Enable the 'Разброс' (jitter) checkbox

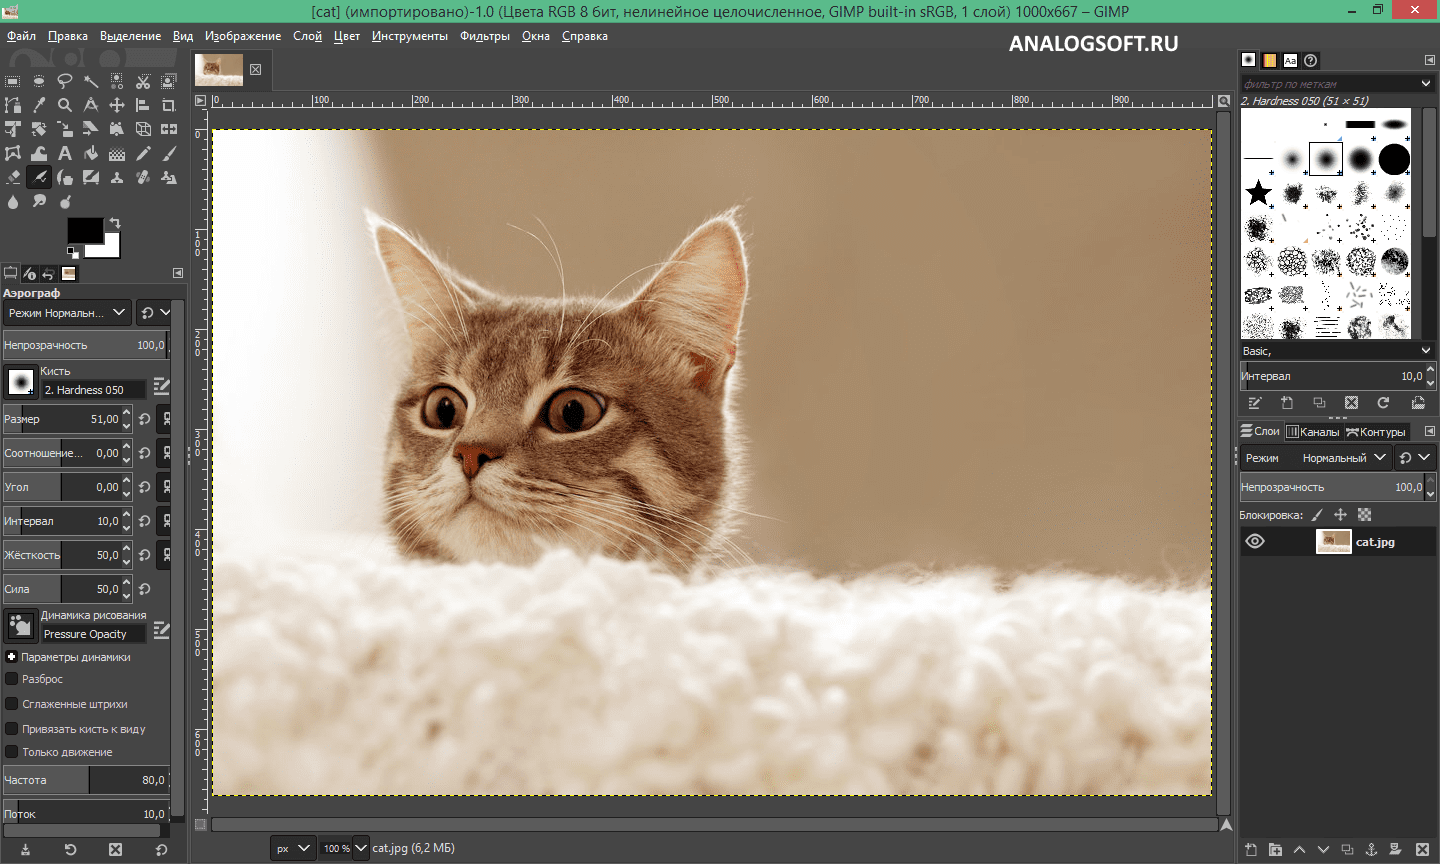(x=12, y=679)
